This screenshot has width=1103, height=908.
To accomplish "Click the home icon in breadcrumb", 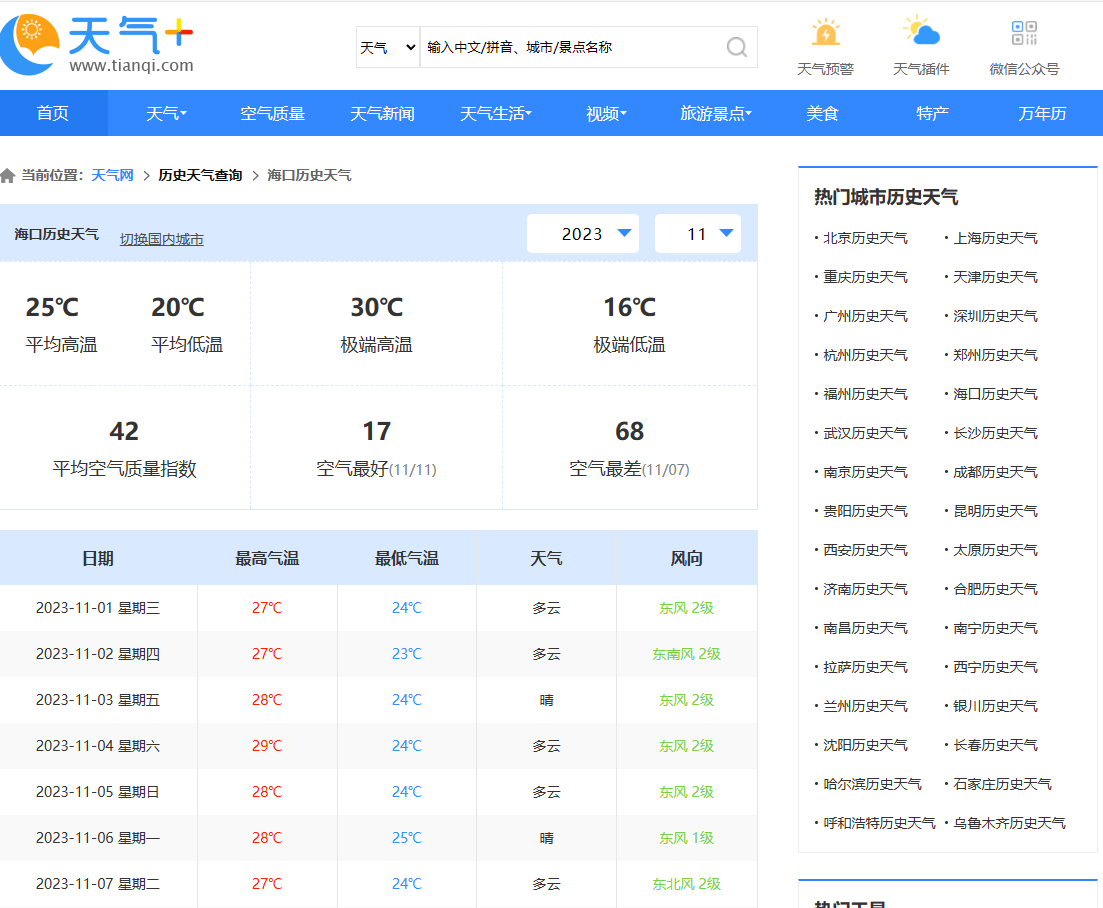I will [8, 175].
